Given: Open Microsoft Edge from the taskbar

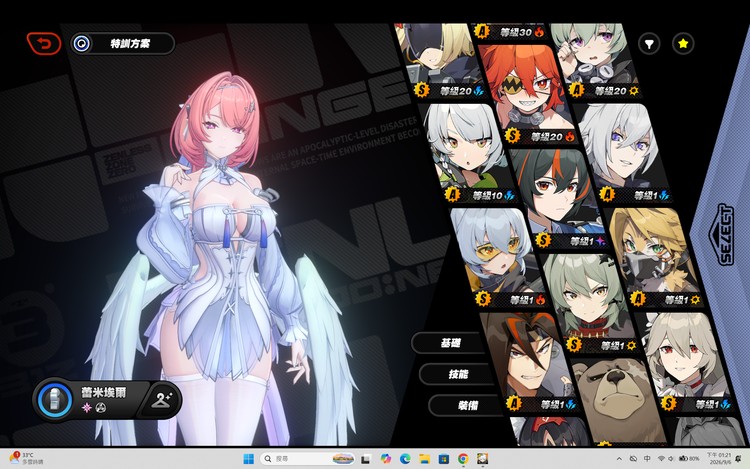Looking at the screenshot, I should coord(405,459).
